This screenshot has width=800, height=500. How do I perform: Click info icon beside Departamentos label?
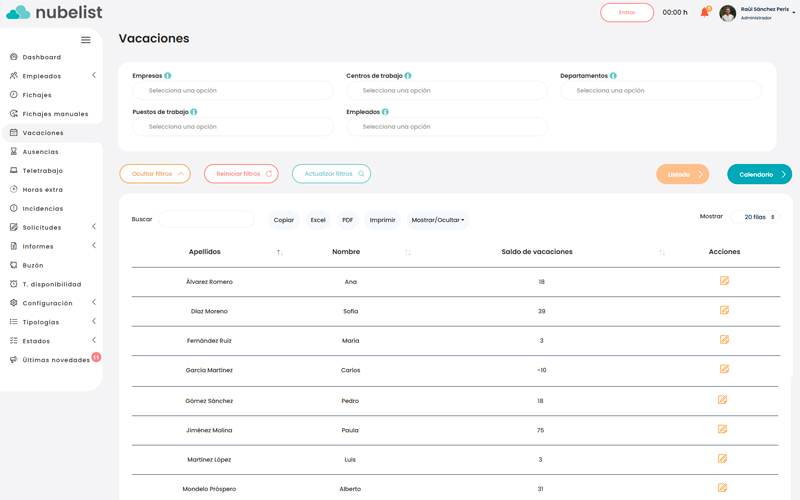[613, 76]
